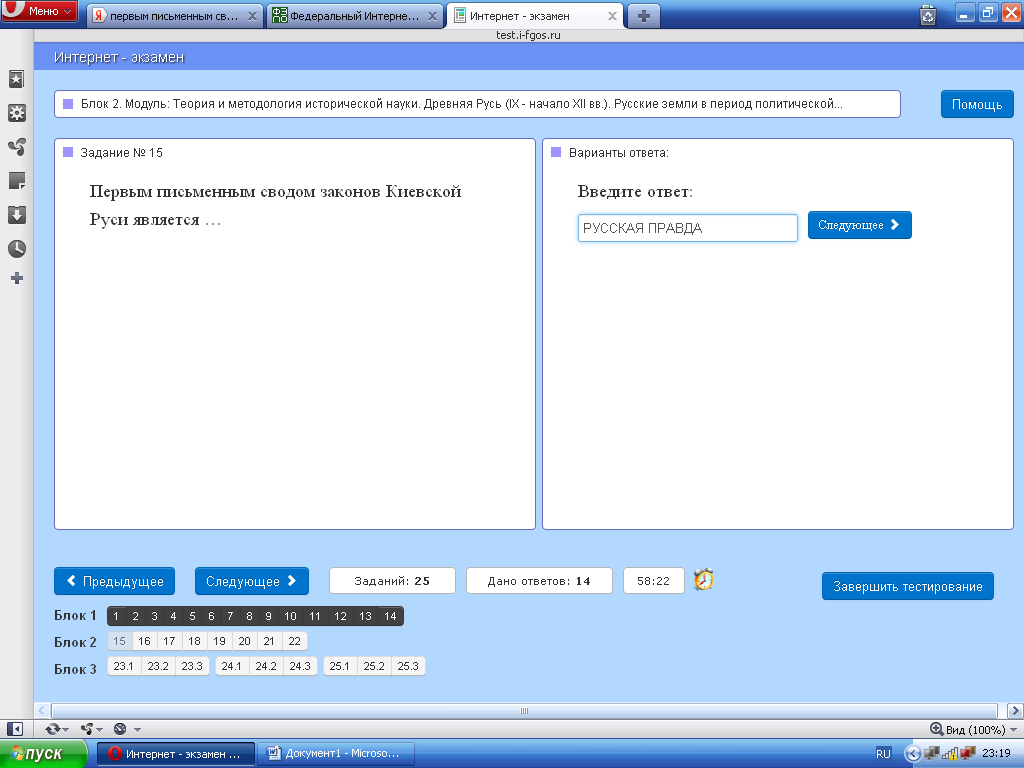Click Завершить тестирование button
Screen dimensions: 1024x768
907,586
